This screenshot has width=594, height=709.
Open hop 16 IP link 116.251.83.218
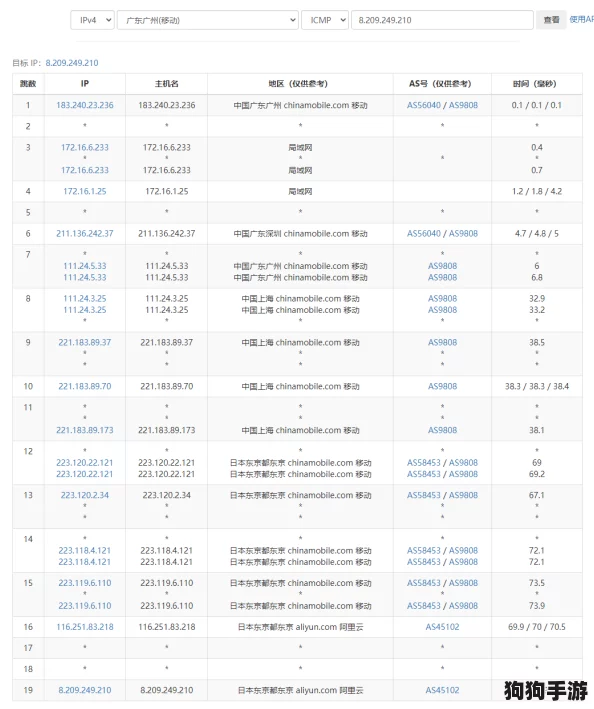85,627
